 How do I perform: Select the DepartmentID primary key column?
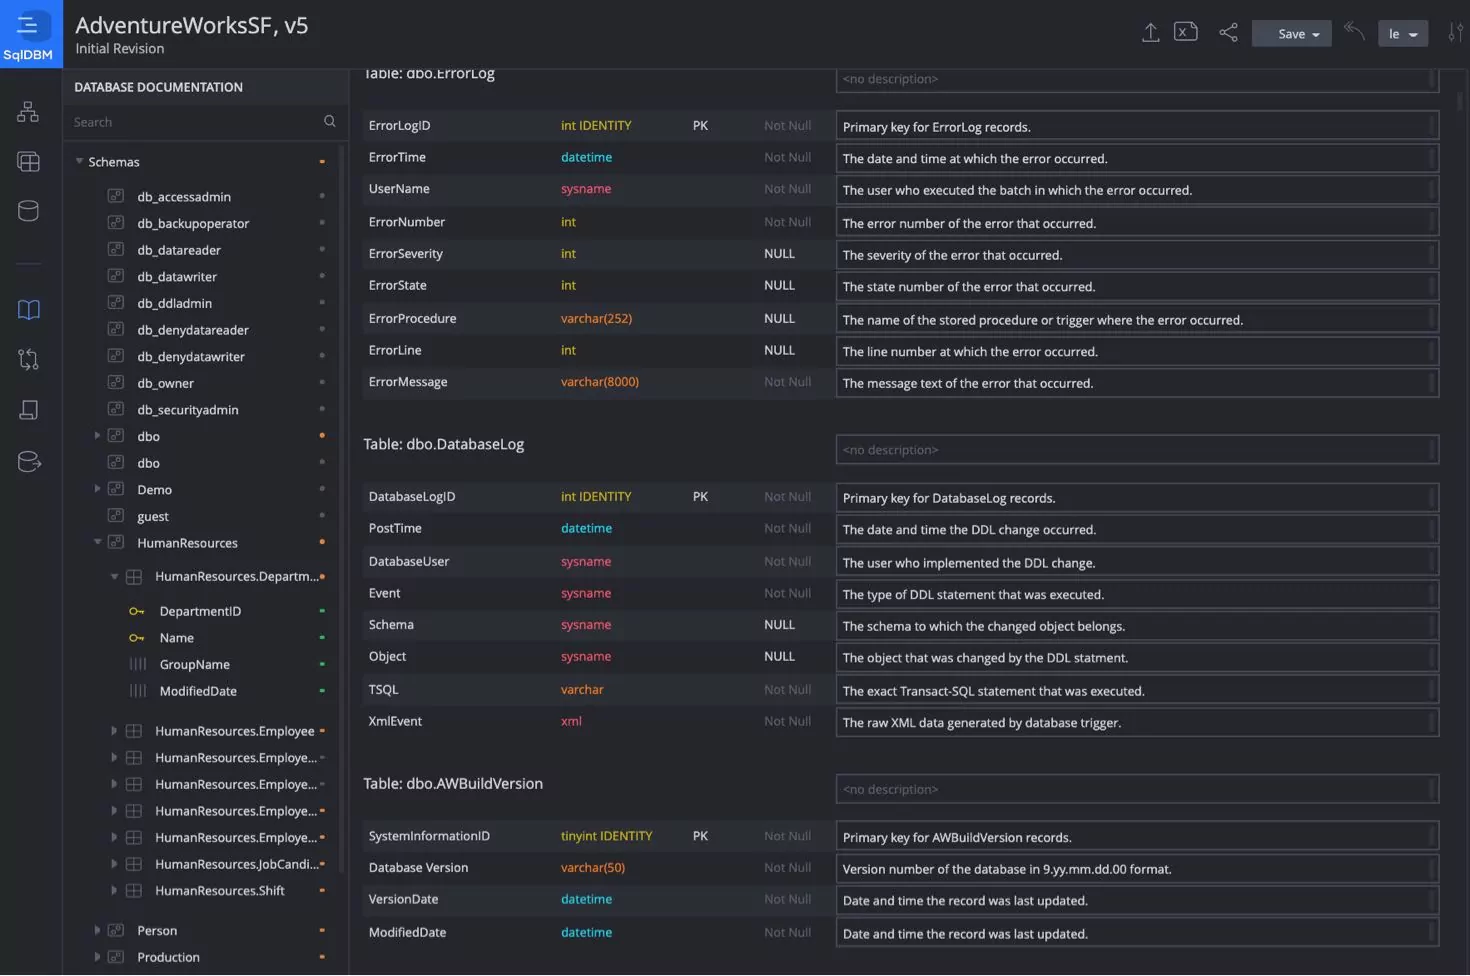(x=200, y=610)
